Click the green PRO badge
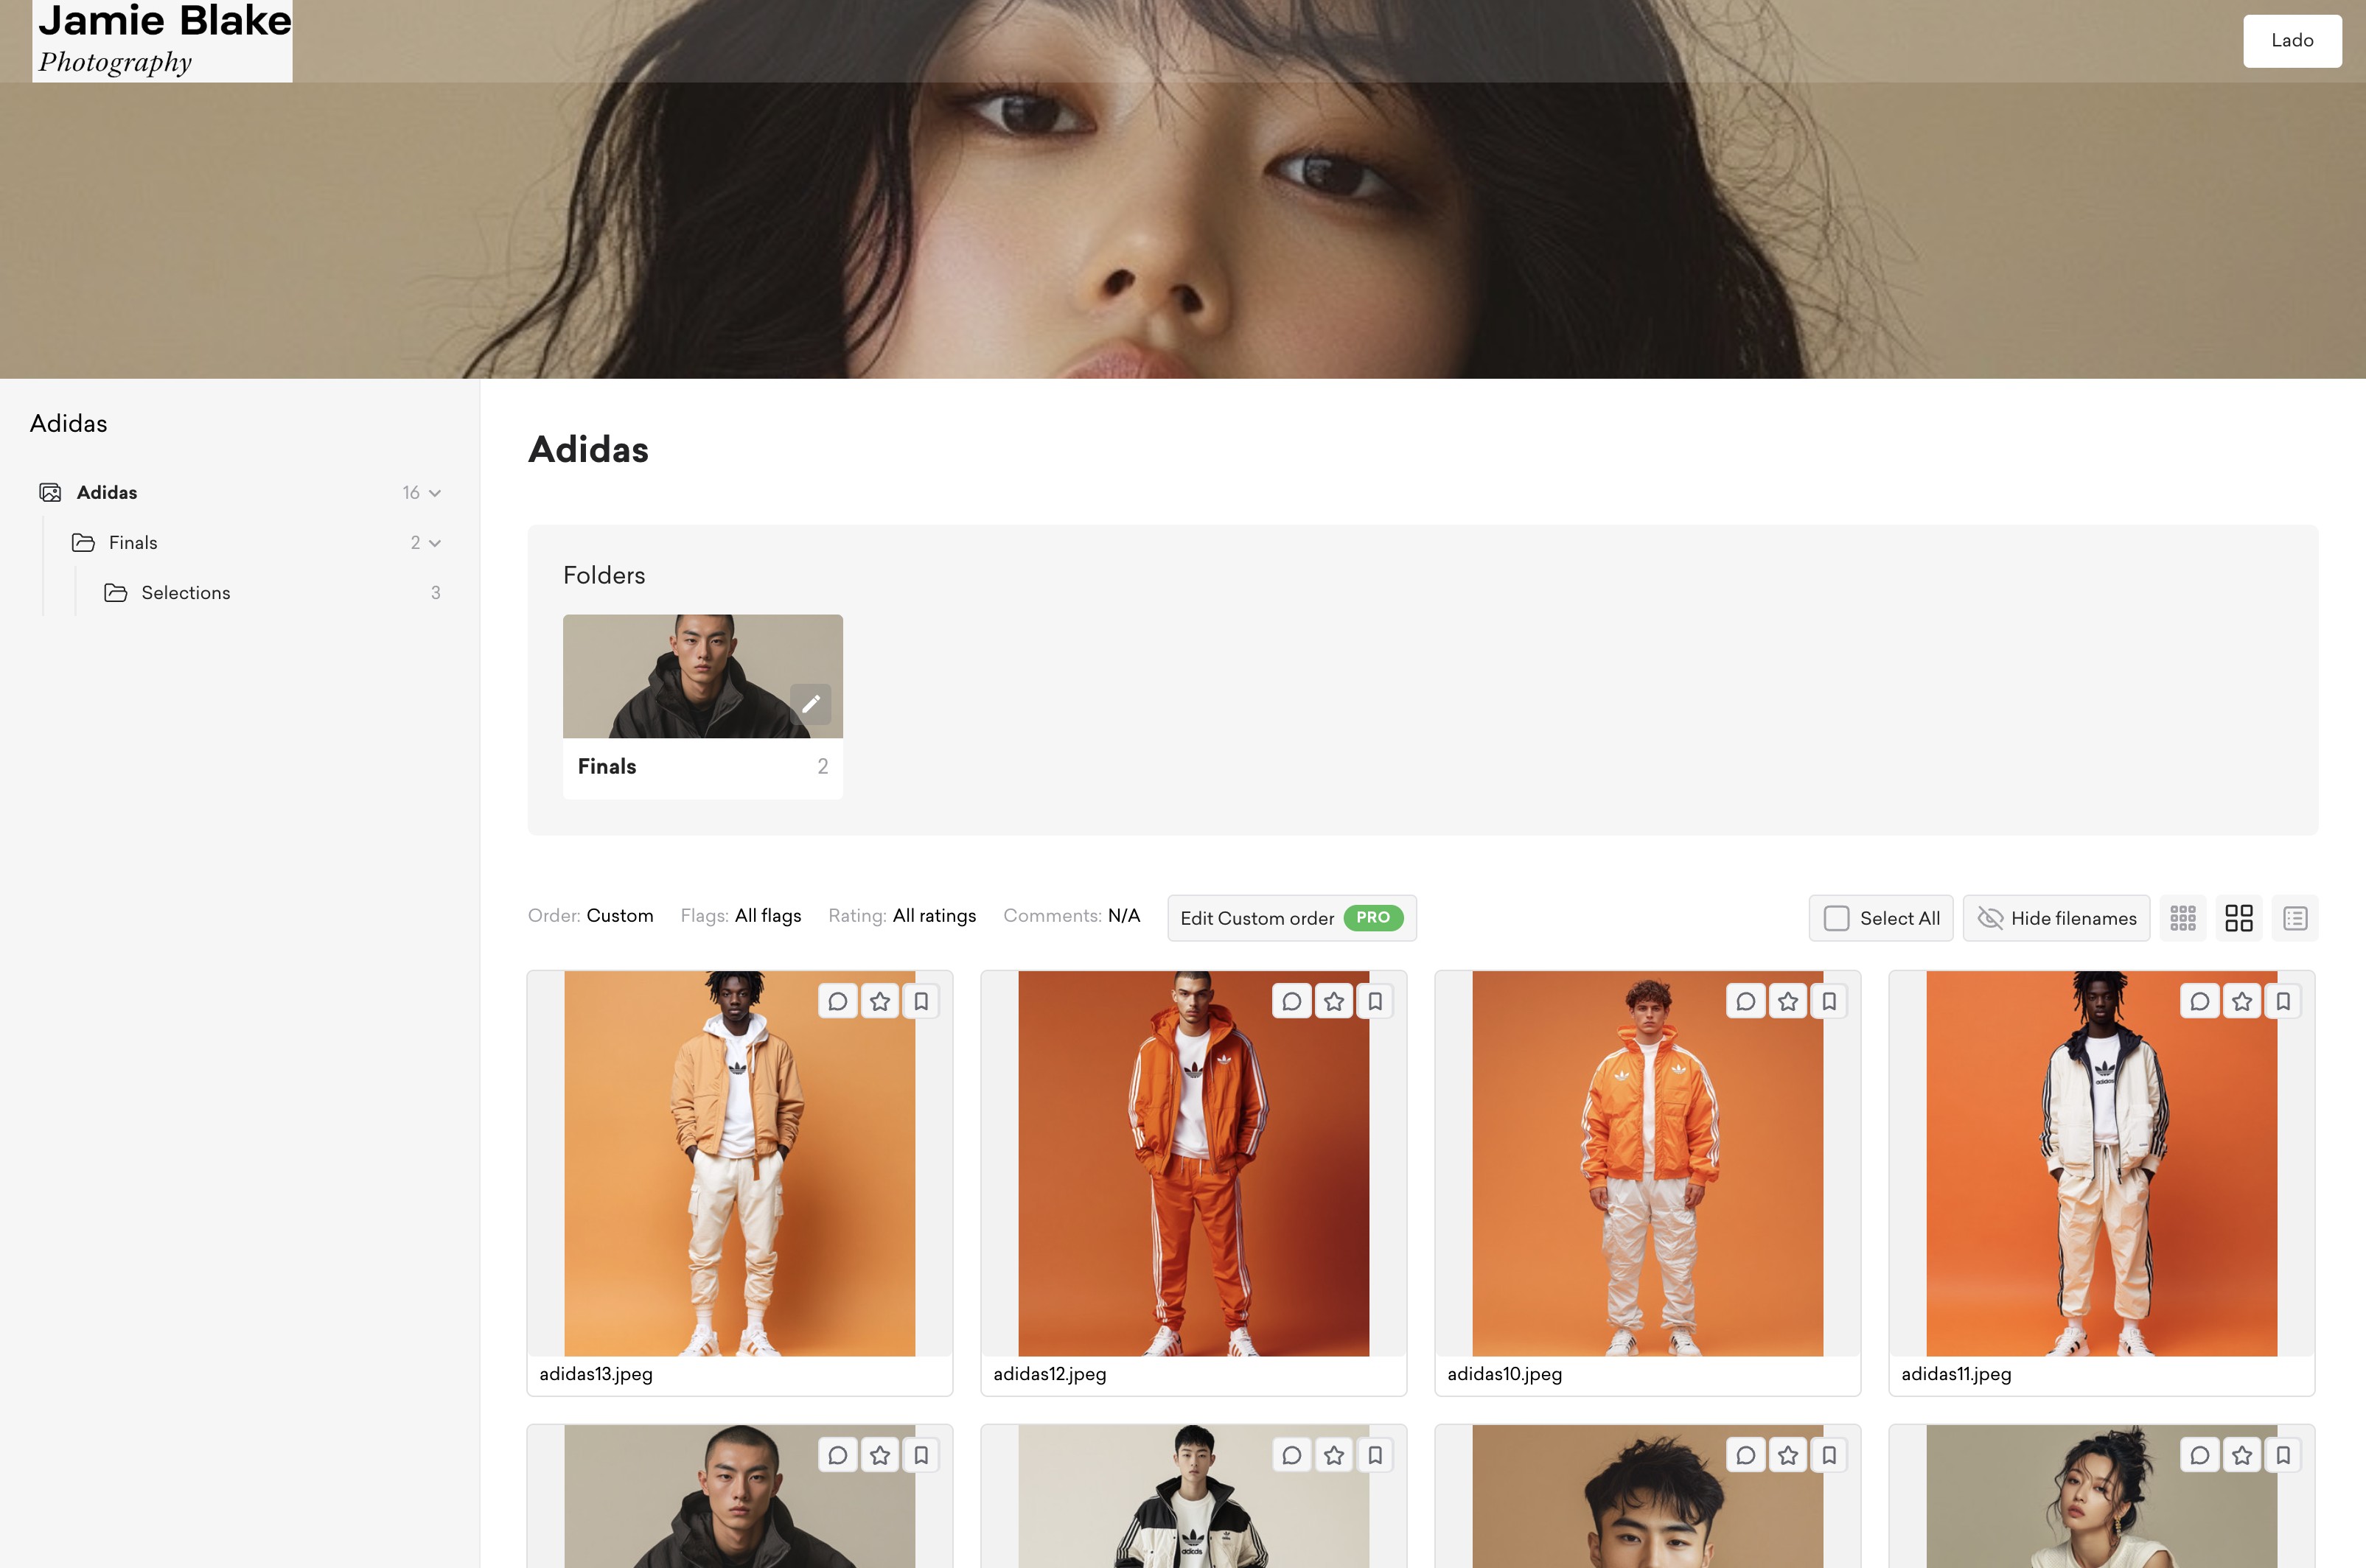Viewport: 2366px width, 1568px height. [1373, 917]
